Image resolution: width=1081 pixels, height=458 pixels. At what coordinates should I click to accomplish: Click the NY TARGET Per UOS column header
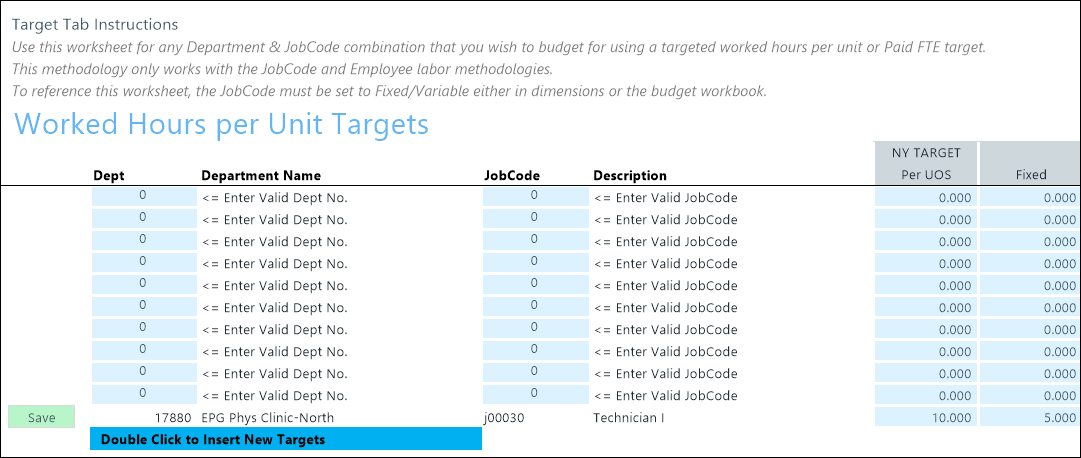(925, 164)
